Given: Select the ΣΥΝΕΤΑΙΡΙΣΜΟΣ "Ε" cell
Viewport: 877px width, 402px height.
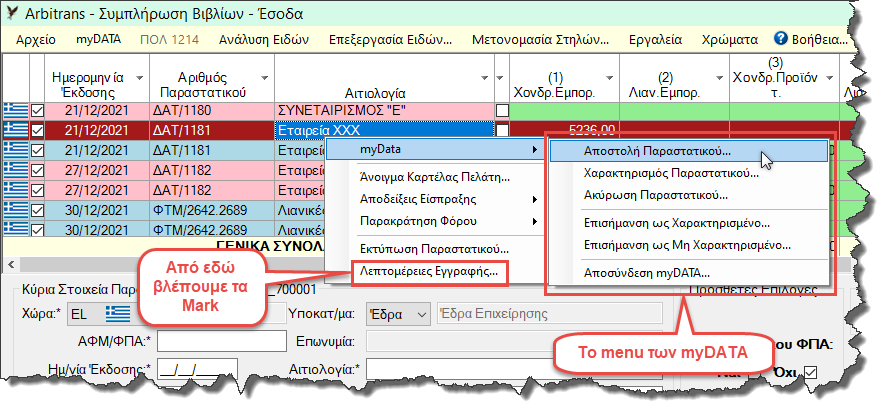Looking at the screenshot, I should [385, 111].
